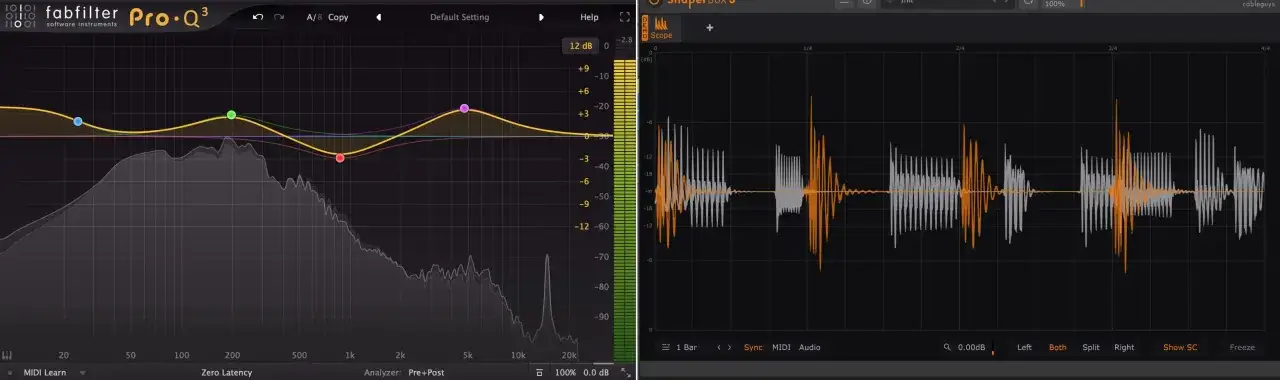Open the Default Setting preset menu

pyautogui.click(x=460, y=17)
